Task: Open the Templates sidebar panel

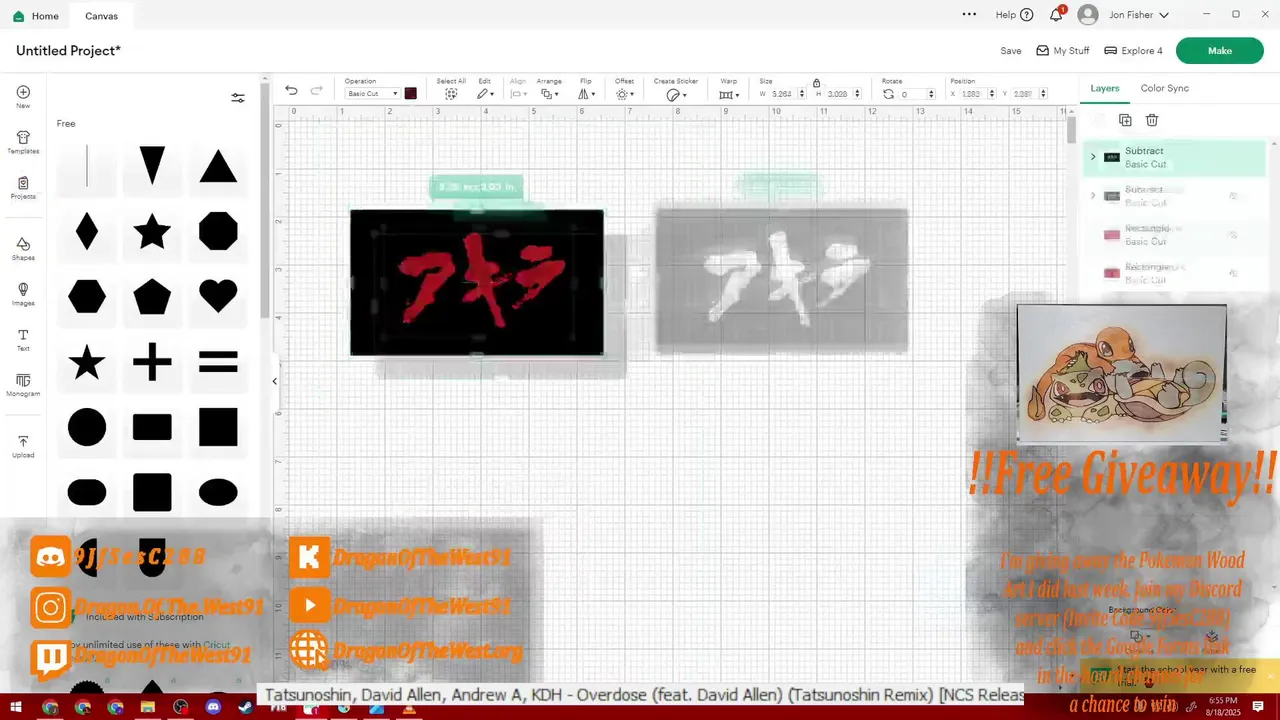Action: click(23, 142)
